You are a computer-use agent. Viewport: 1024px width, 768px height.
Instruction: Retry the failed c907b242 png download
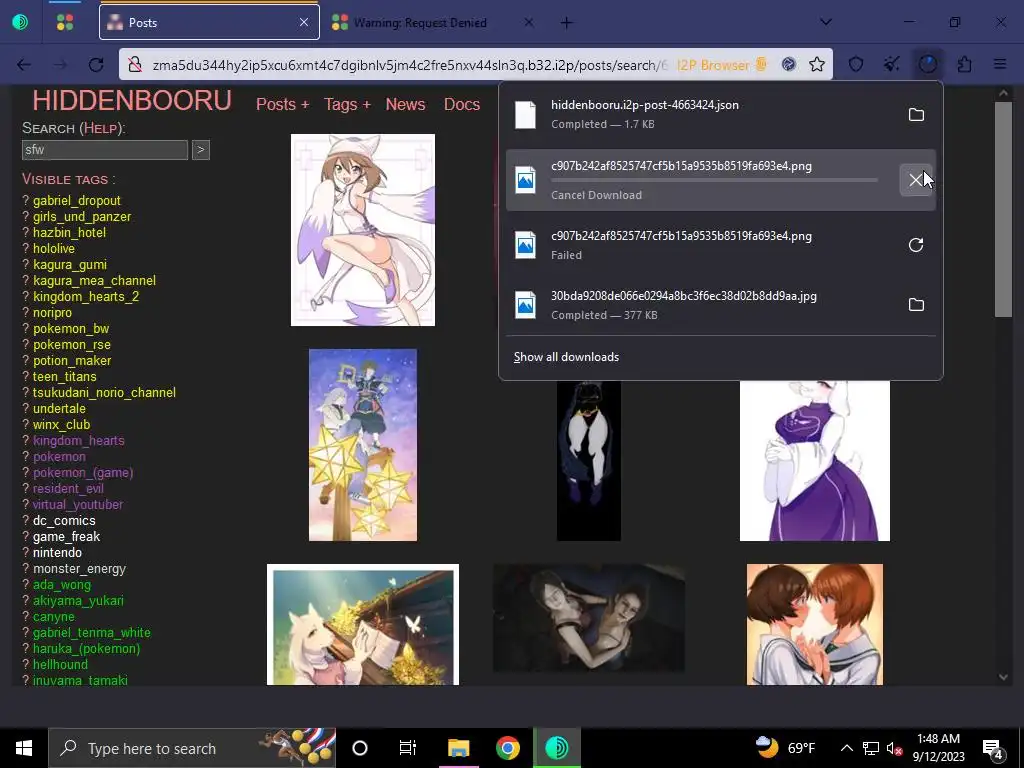pos(916,245)
